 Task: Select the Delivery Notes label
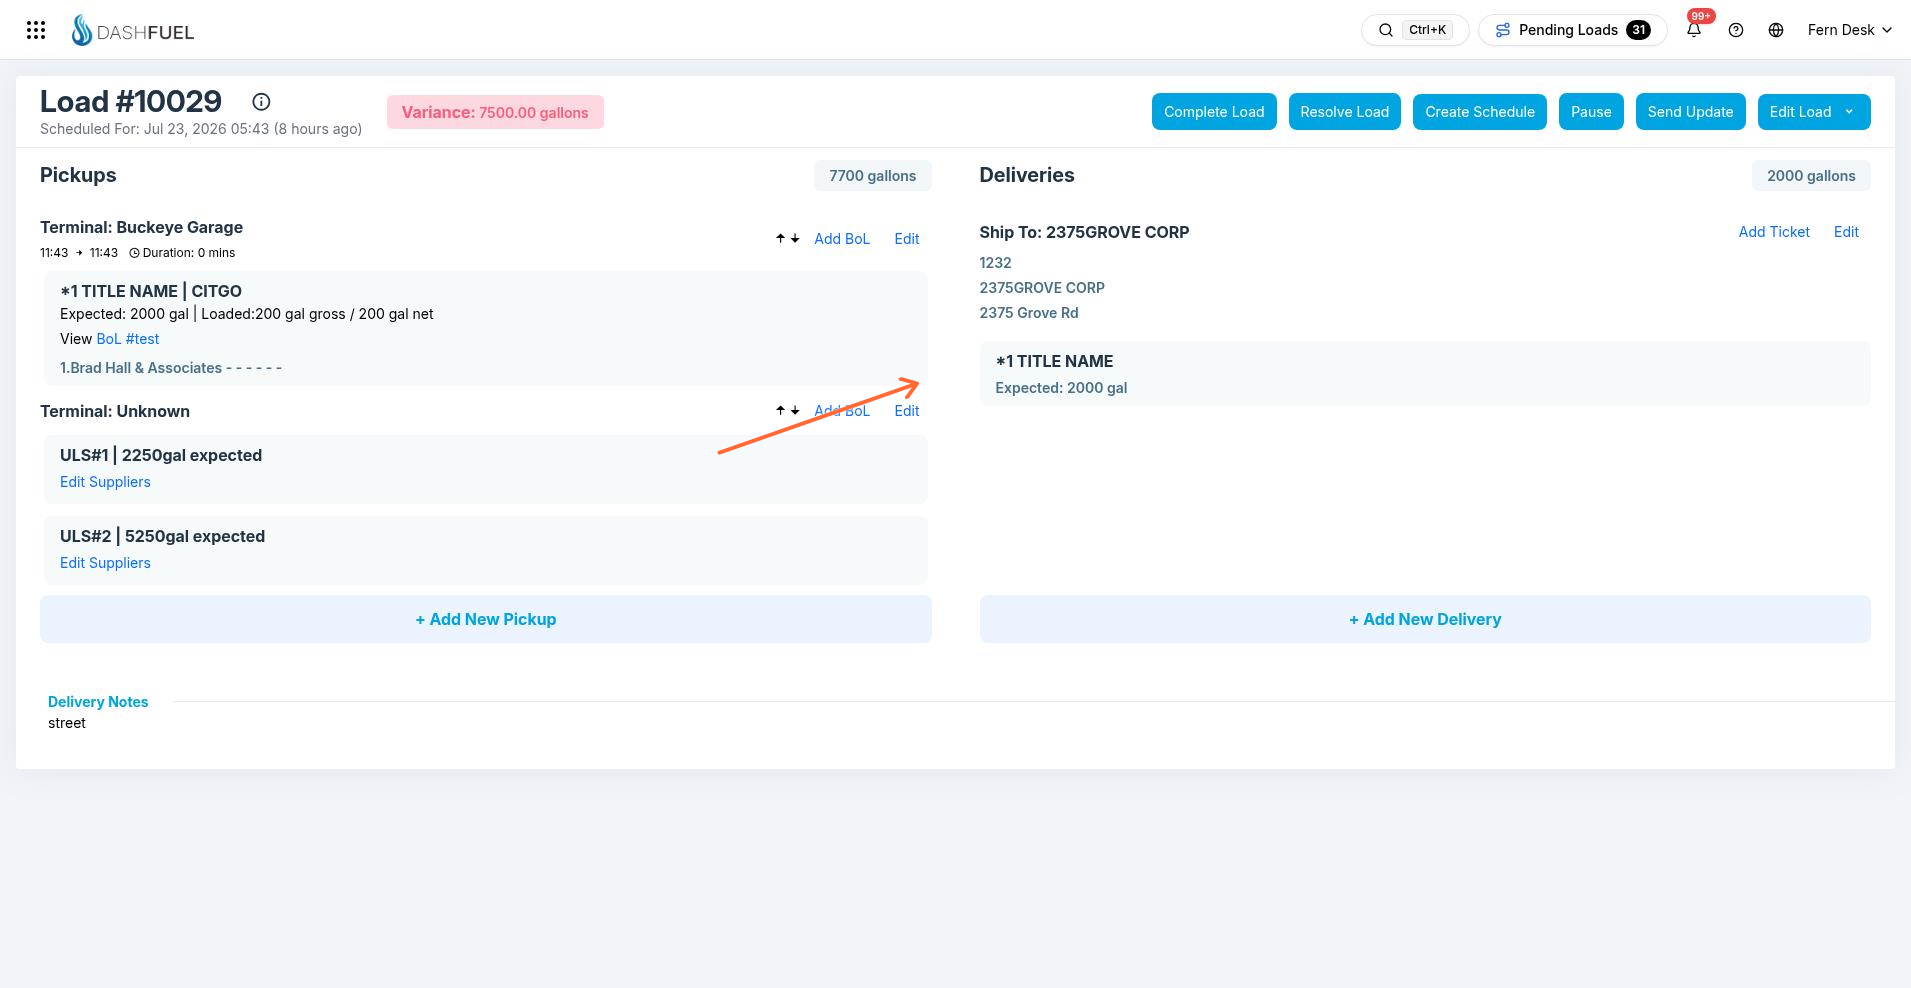[x=98, y=702]
